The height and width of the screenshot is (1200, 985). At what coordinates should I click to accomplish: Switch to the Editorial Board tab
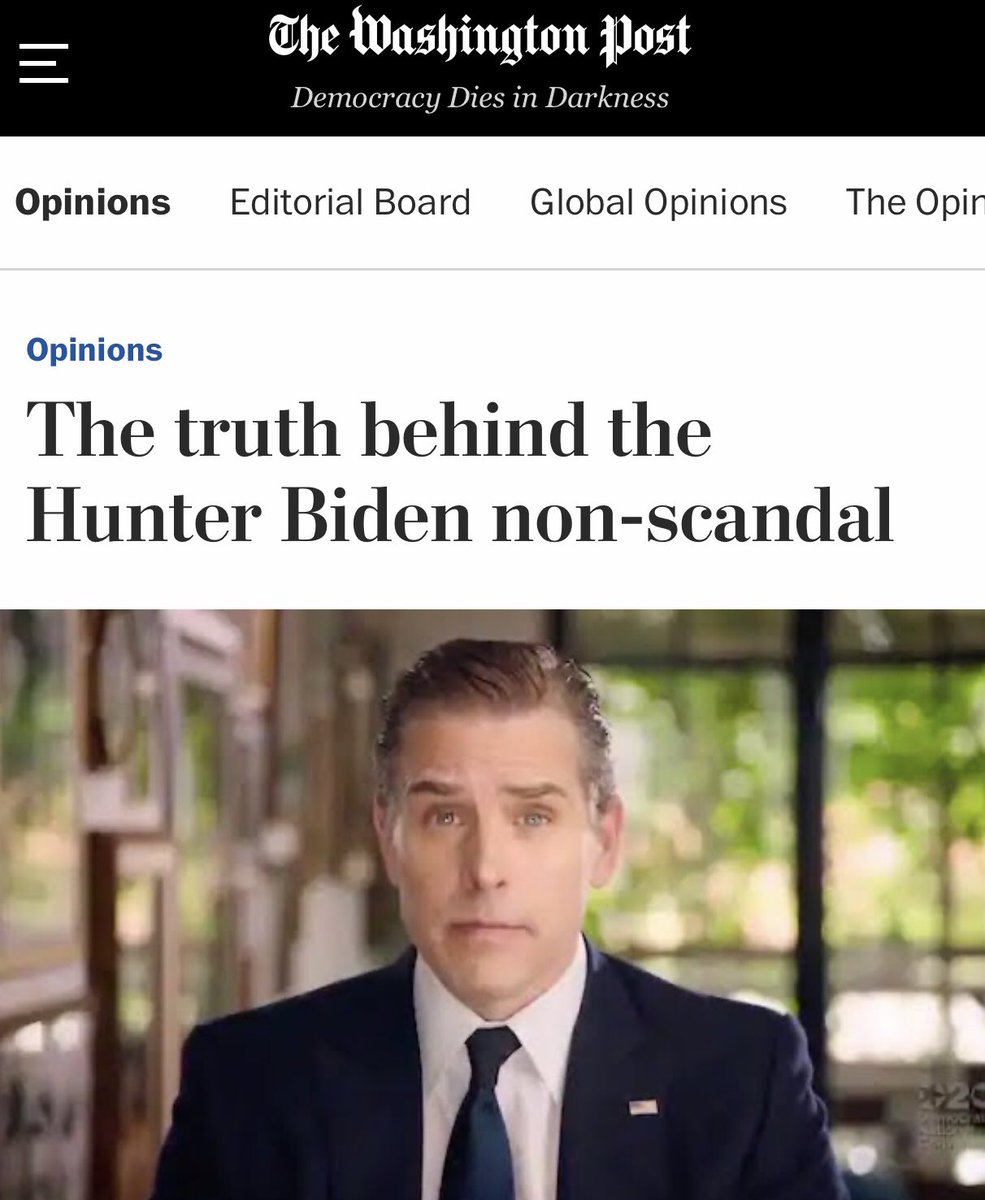350,202
